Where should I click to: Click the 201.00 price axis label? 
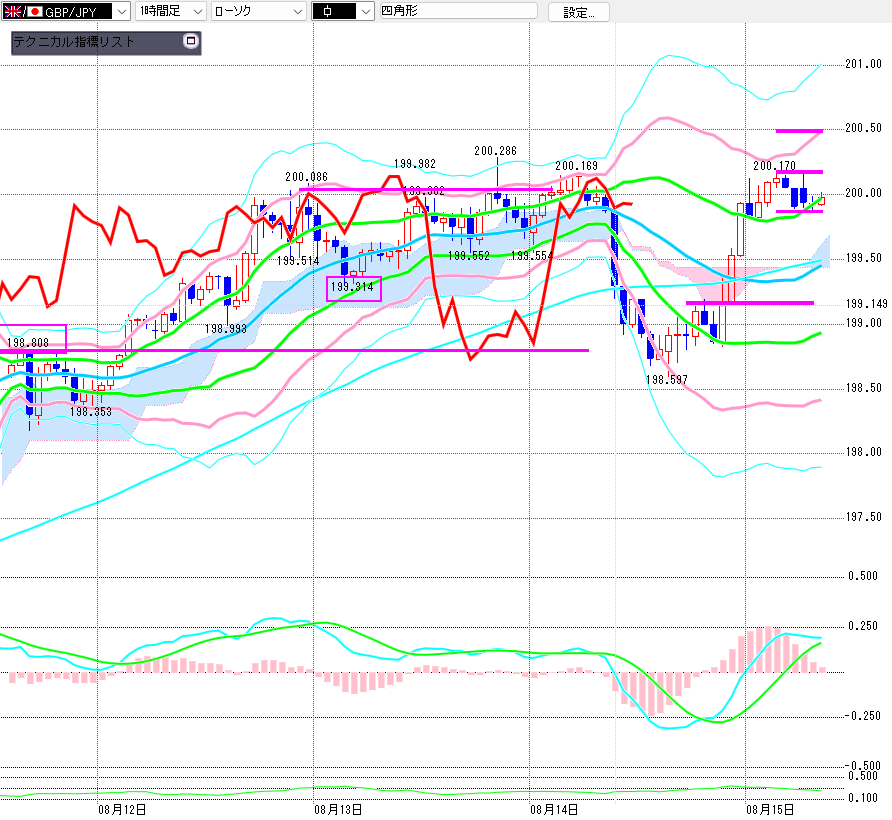863,64
